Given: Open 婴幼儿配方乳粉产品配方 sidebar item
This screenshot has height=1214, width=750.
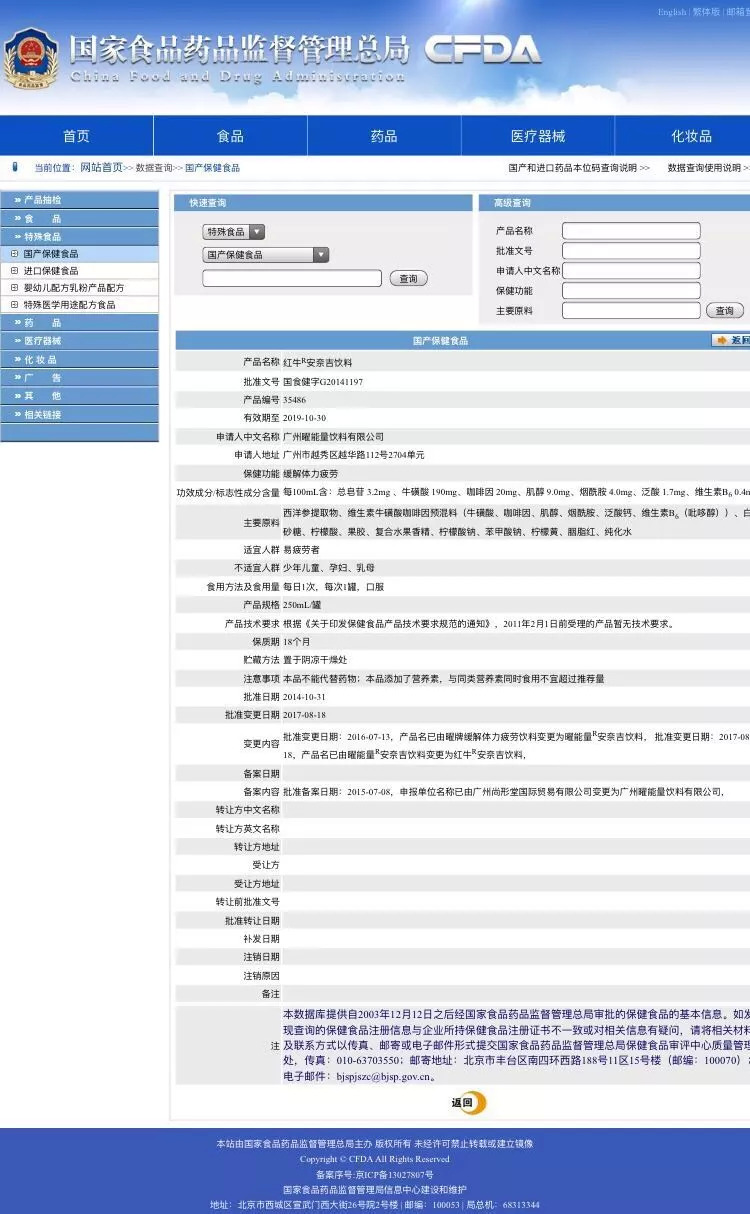Looking at the screenshot, I should 74,288.
